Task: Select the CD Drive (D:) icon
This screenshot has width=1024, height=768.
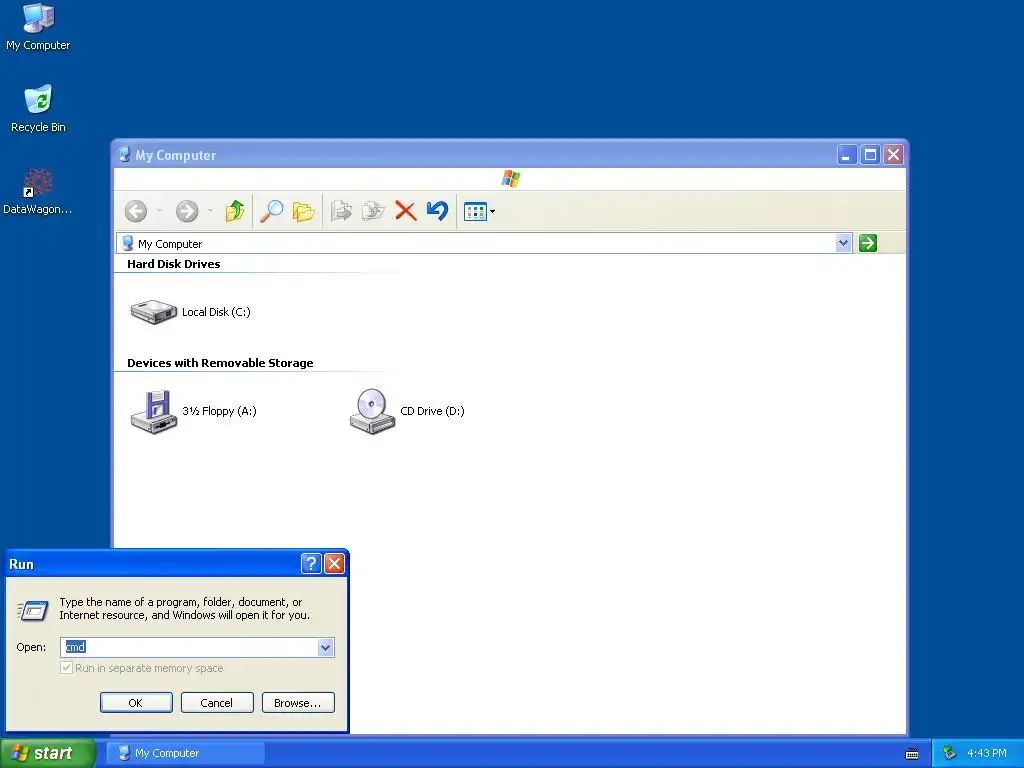Action: point(407,411)
